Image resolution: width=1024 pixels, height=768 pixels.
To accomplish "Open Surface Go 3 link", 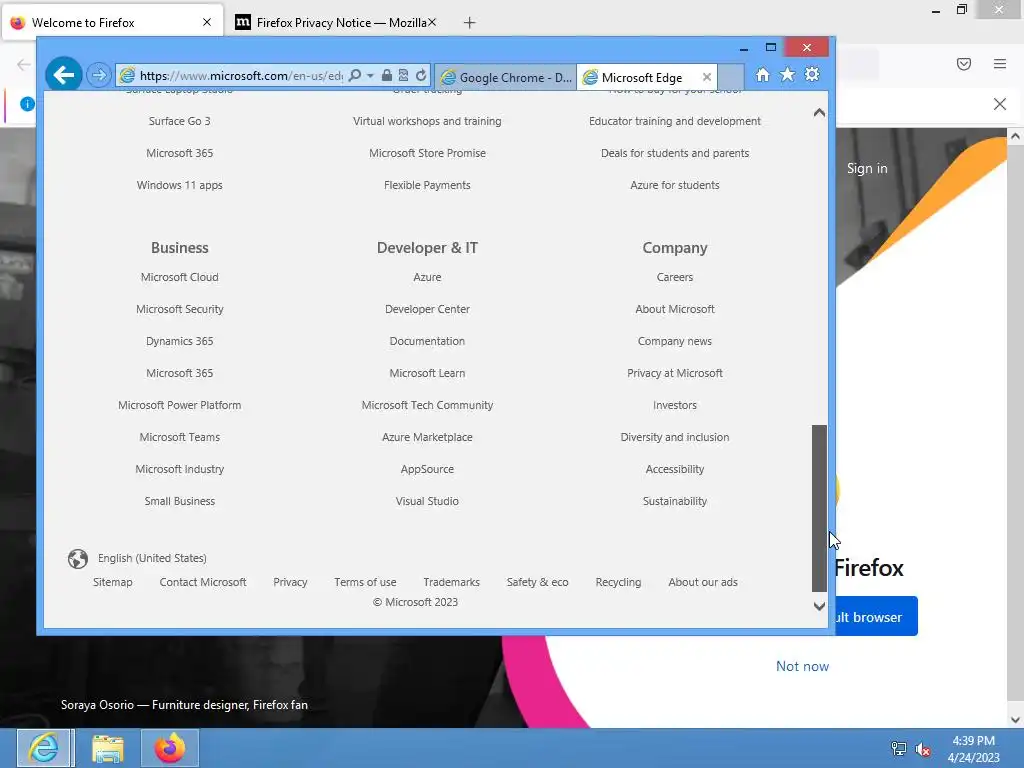I will tap(180, 121).
